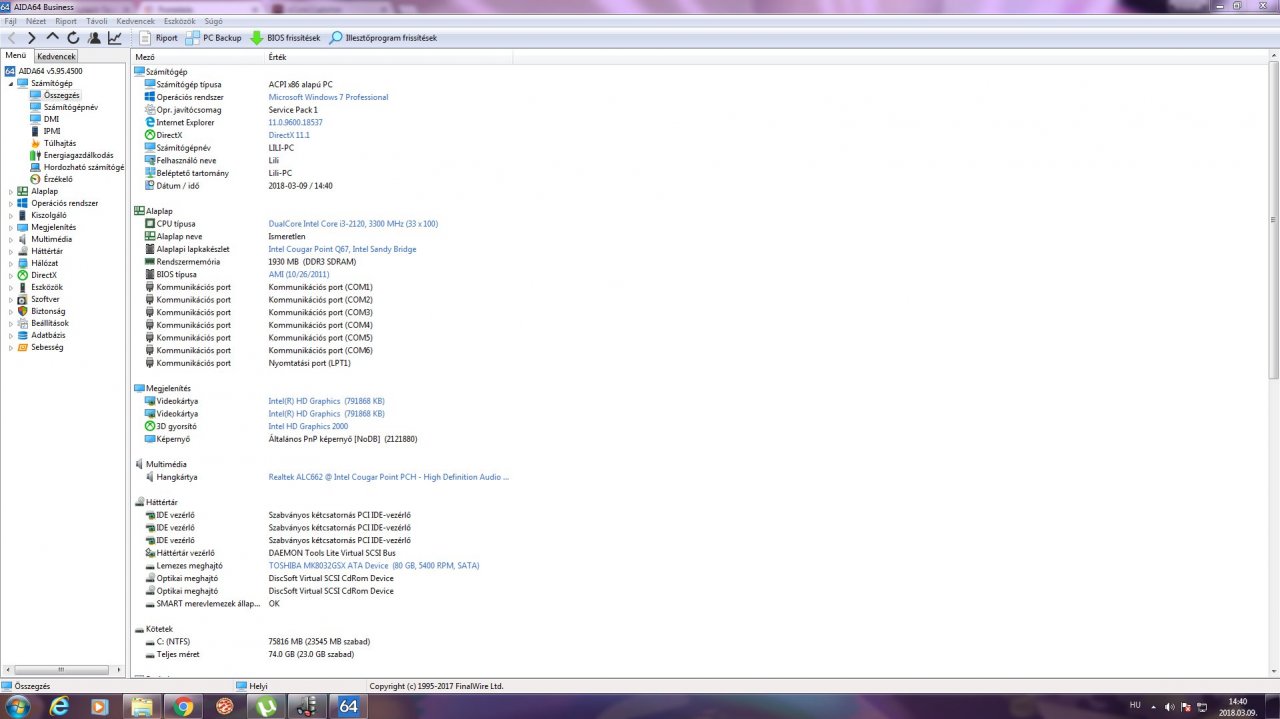Viewport: 1280px width, 719px height.
Task: Open the Intel HD Graphics 2000 link
Action: coord(308,426)
